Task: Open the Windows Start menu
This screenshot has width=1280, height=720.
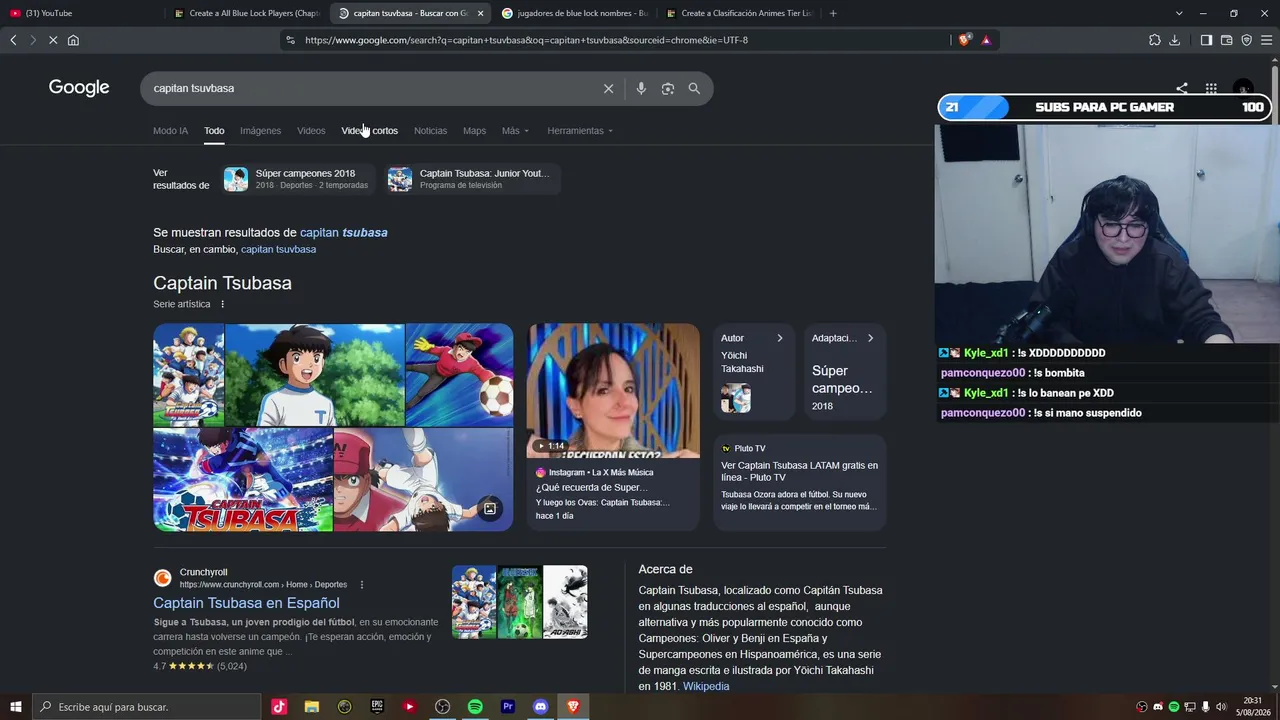Action: [16, 707]
